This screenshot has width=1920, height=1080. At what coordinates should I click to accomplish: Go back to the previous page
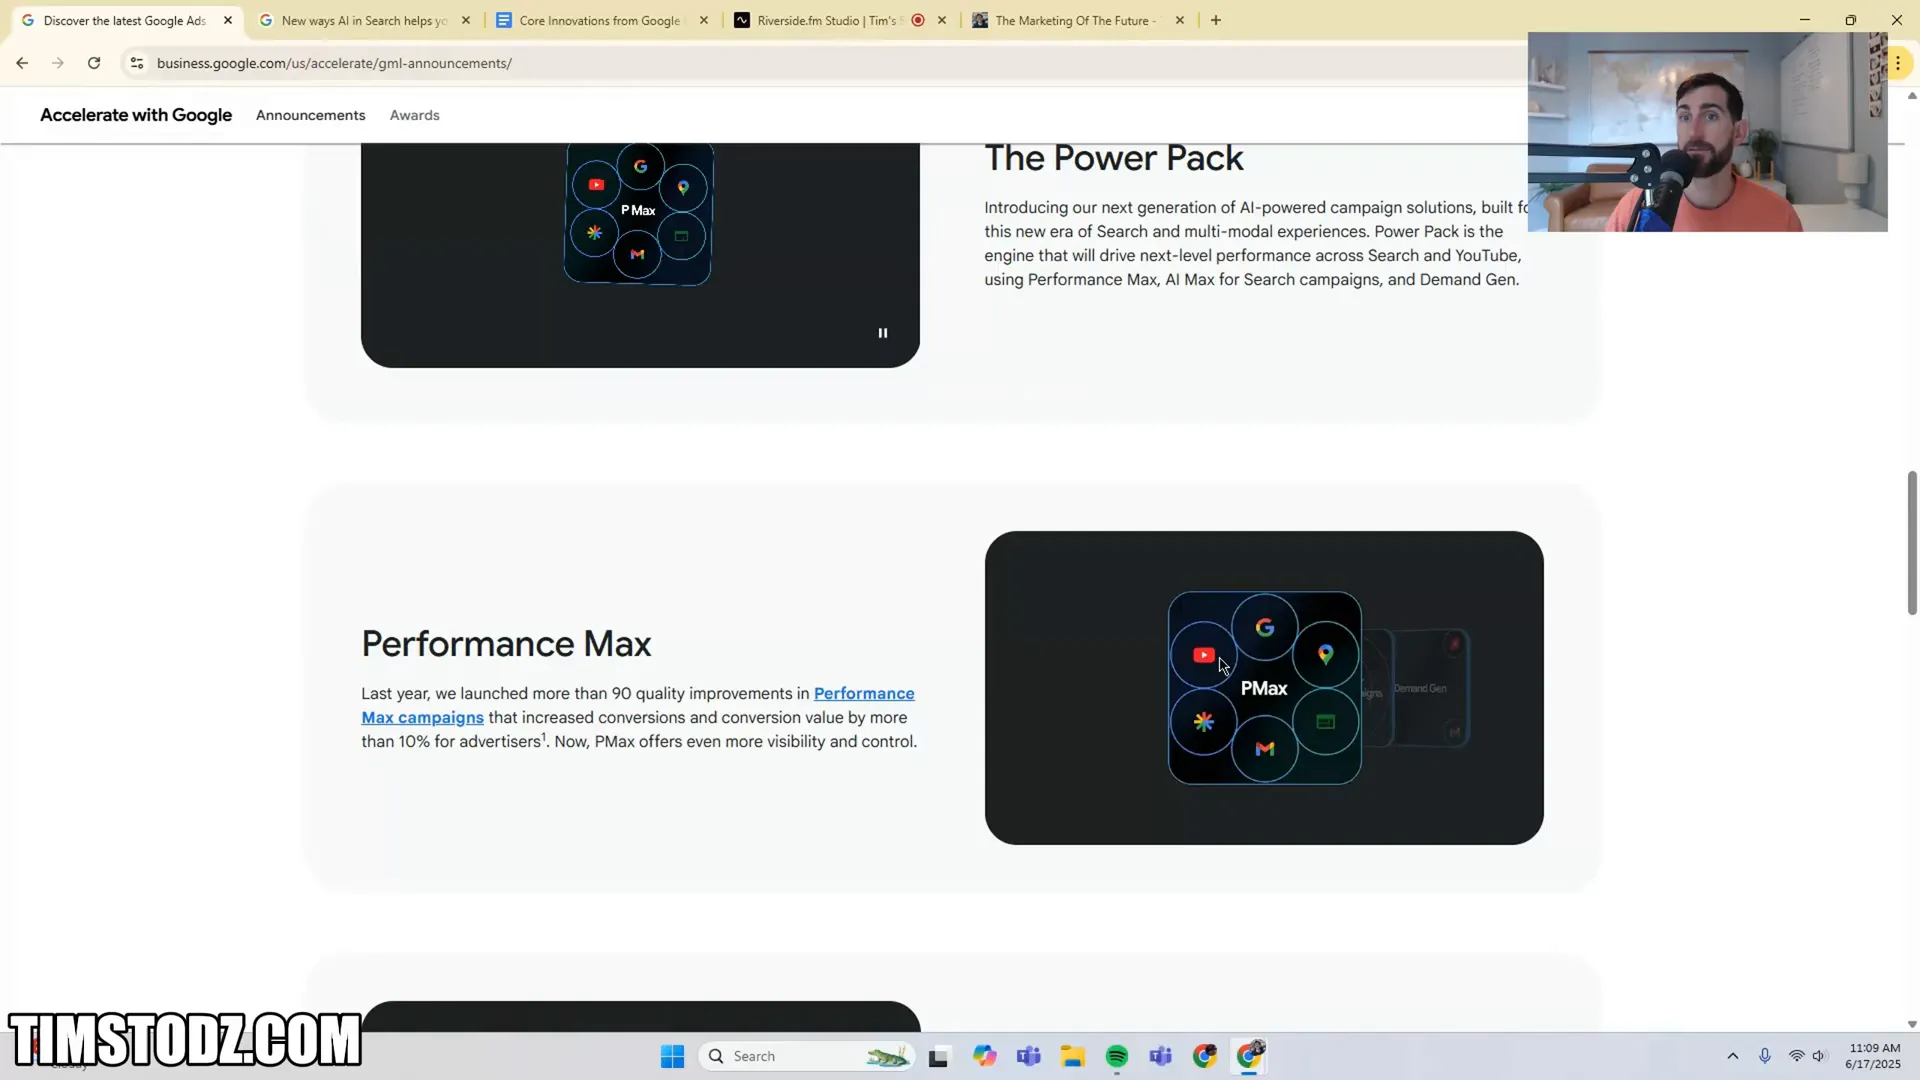point(22,63)
